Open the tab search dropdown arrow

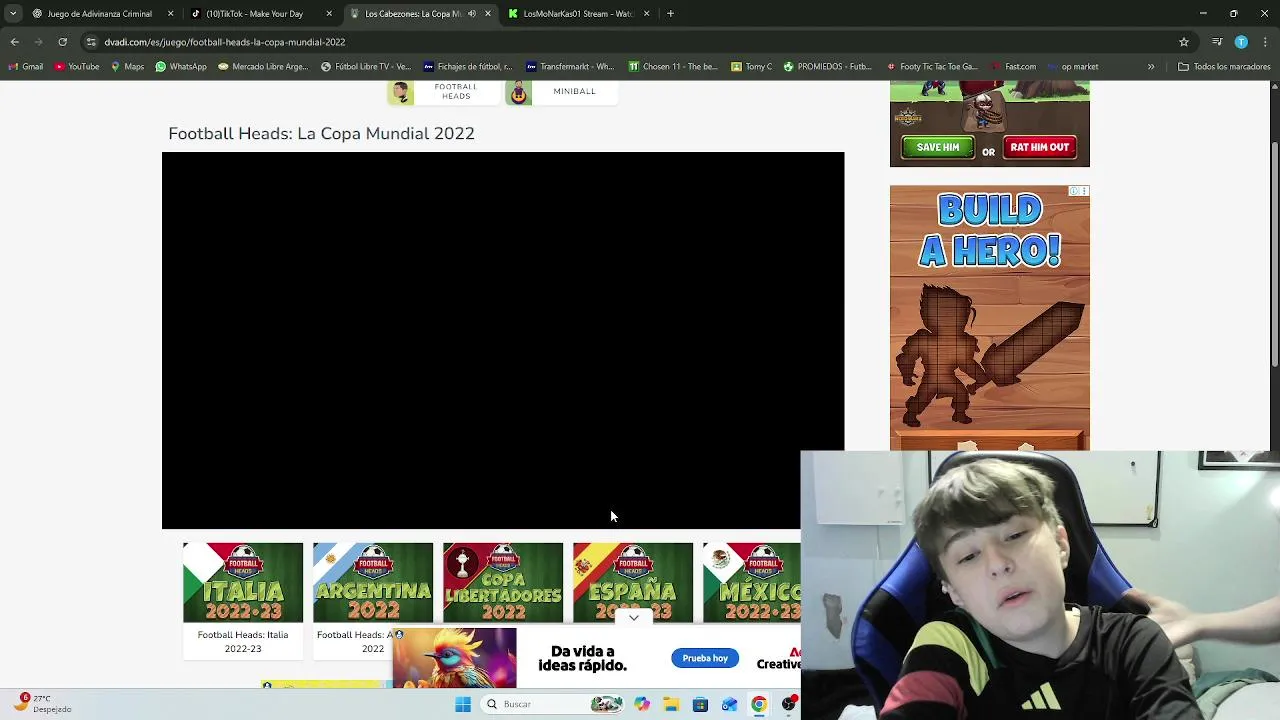[13, 14]
